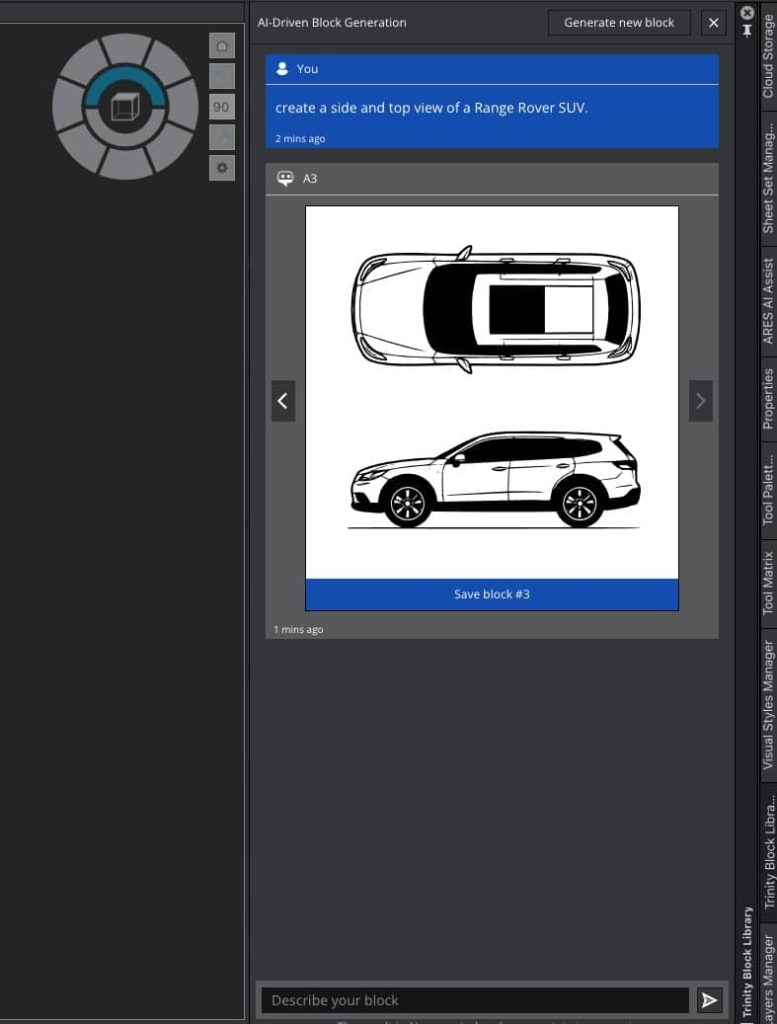Send the block description with arrow icon
This screenshot has width=777, height=1024.
tap(709, 1000)
